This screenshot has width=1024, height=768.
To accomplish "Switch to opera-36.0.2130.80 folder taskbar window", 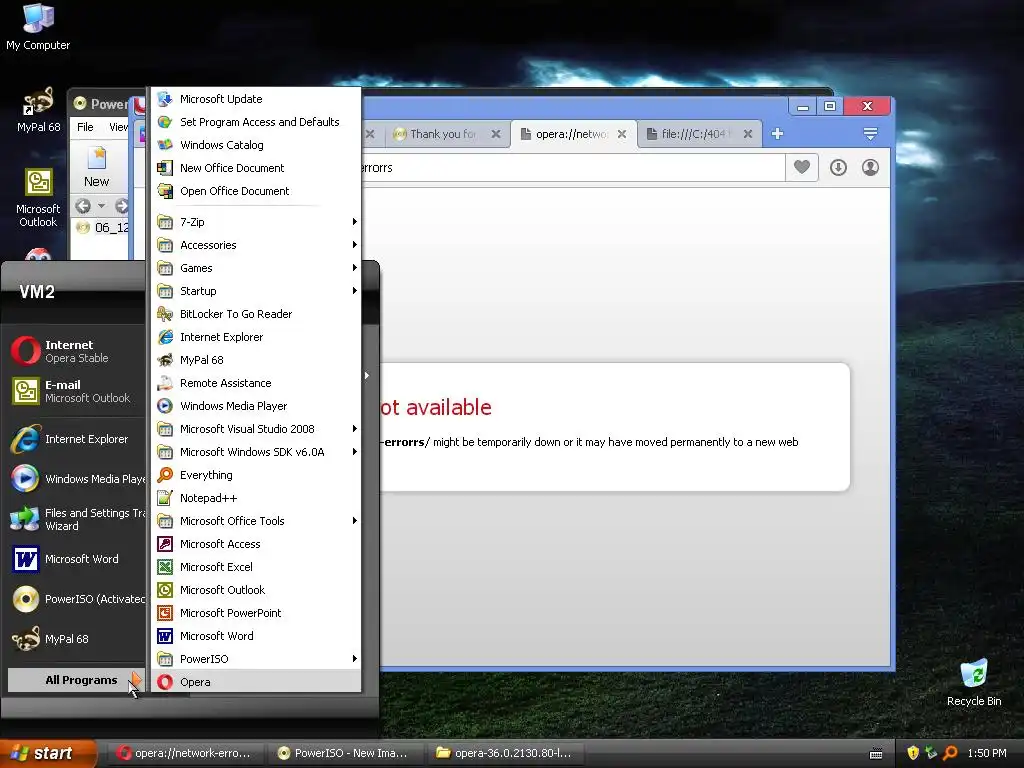I will pos(505,753).
